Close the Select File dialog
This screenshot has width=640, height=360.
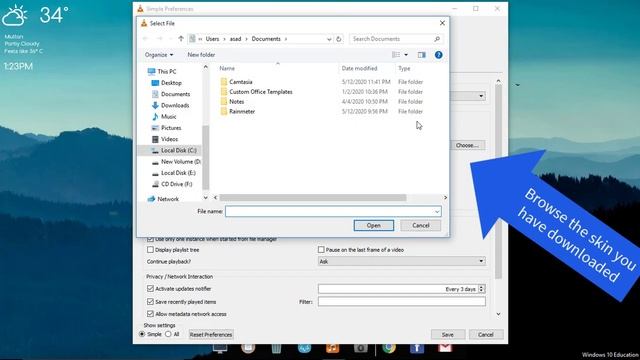[x=442, y=23]
